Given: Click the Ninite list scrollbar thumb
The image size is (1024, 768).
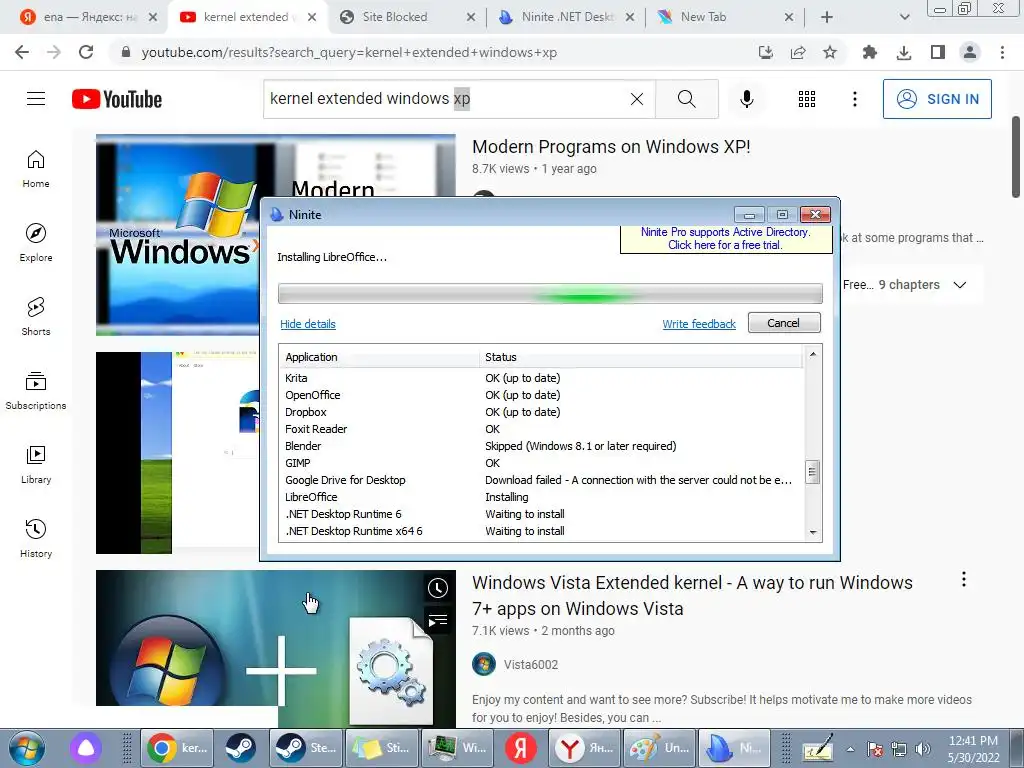Looking at the screenshot, I should tap(812, 472).
